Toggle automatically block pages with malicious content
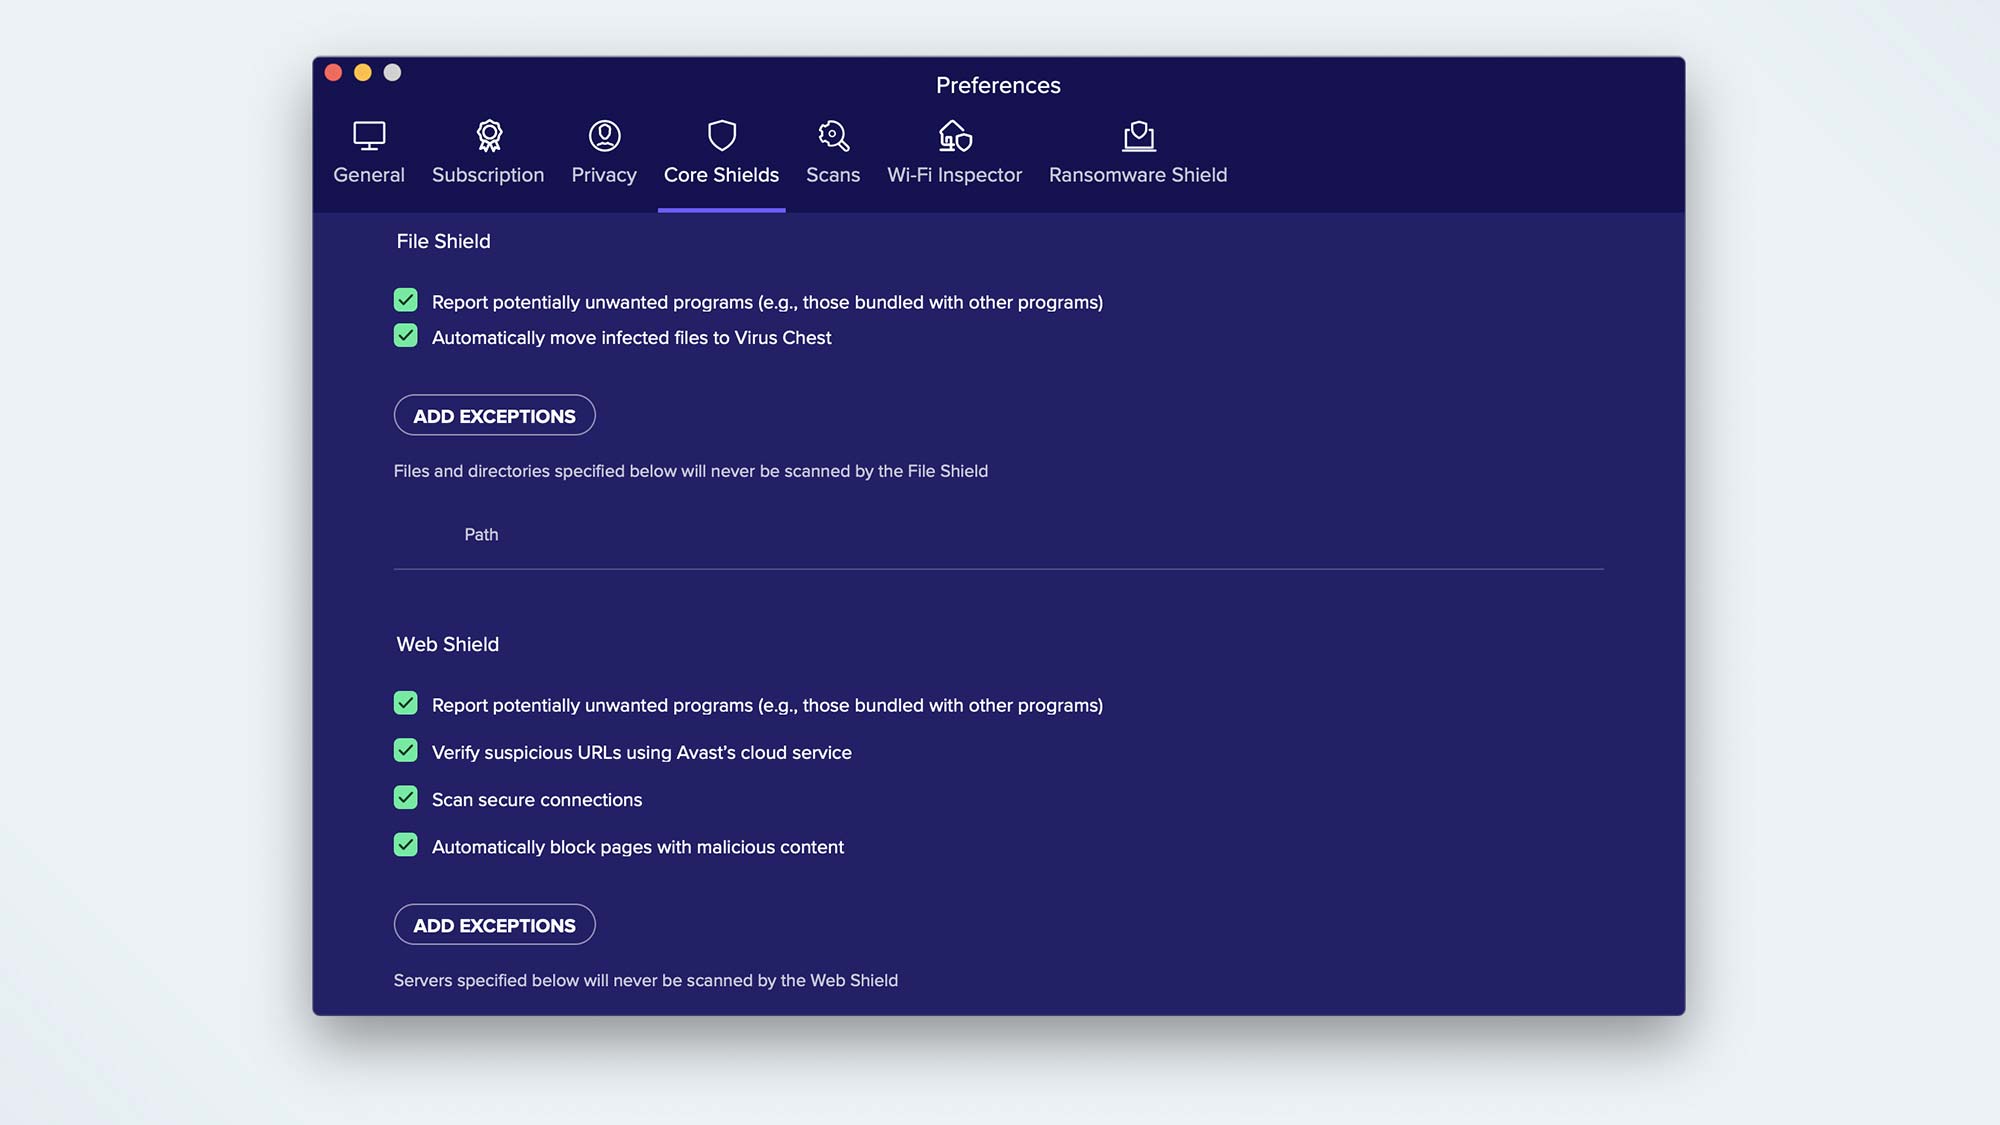 click(x=405, y=845)
